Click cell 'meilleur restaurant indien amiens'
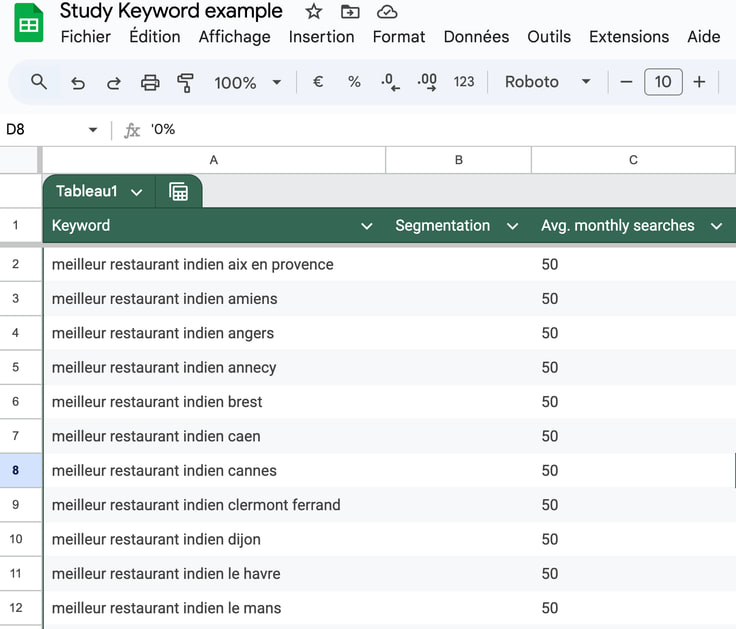This screenshot has height=629, width=736. point(215,299)
